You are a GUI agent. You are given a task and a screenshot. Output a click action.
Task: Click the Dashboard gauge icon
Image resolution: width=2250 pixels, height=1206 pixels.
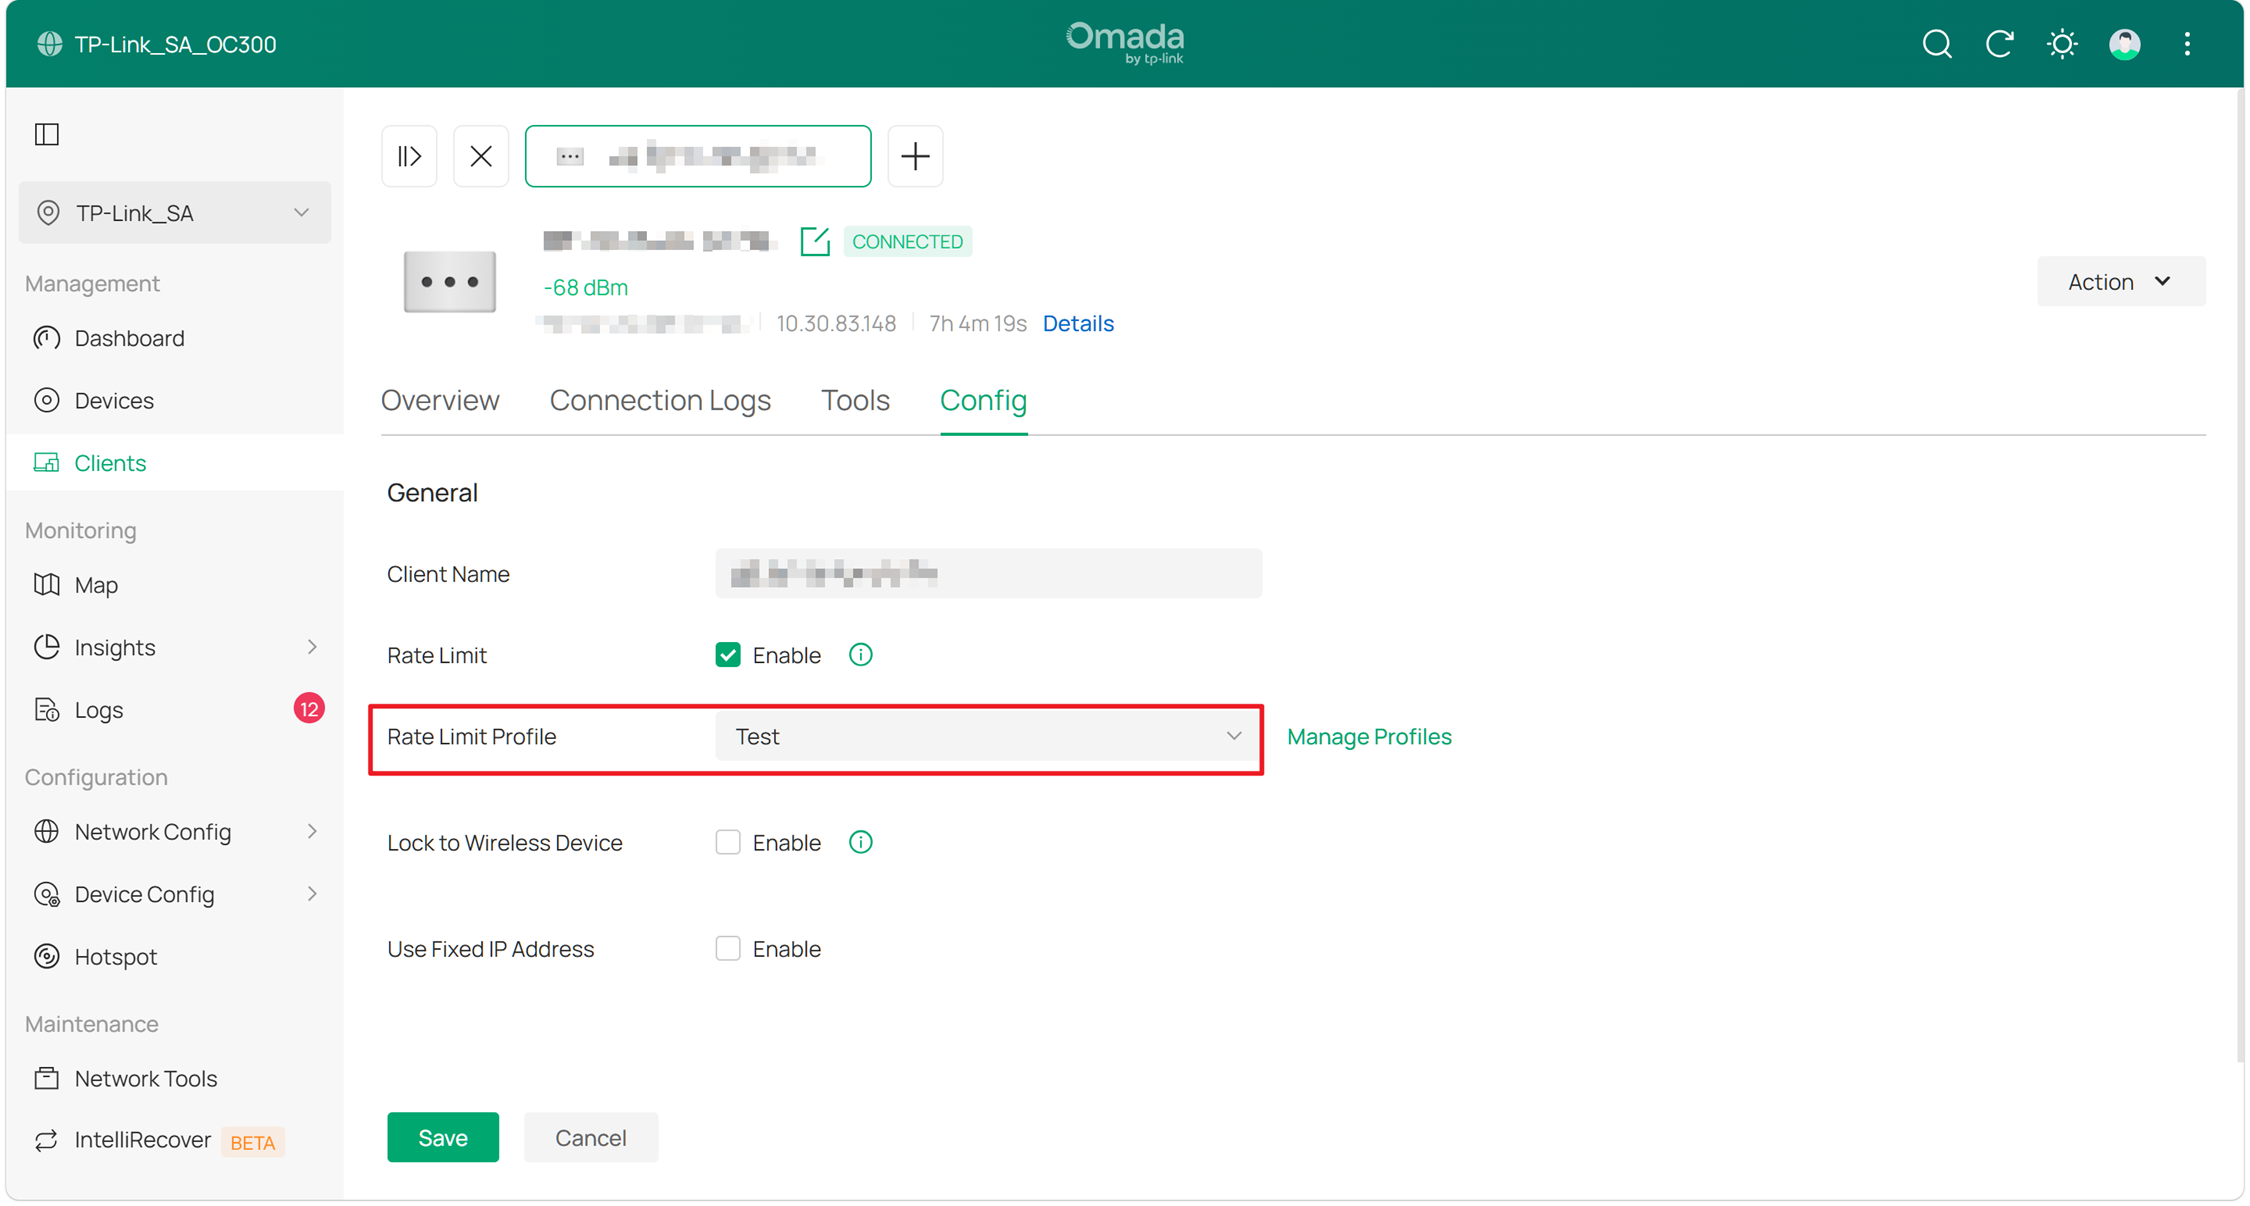tap(47, 338)
